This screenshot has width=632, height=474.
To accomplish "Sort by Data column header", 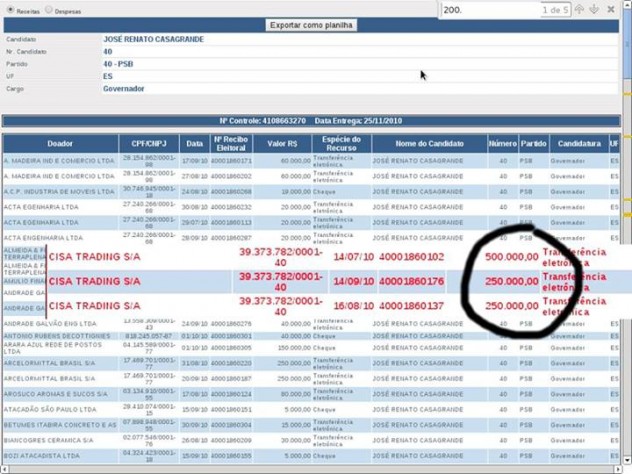I will [x=194, y=143].
